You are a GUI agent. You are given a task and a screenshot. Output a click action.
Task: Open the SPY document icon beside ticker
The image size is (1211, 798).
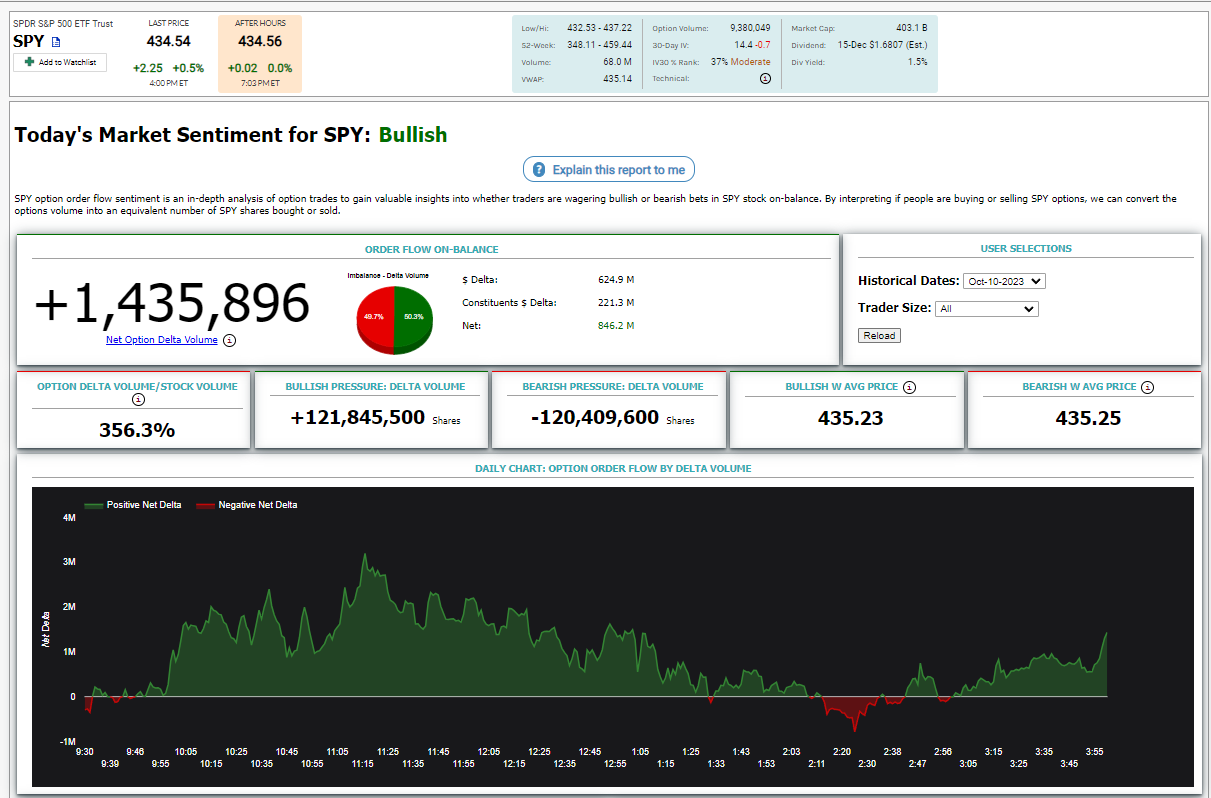56,42
